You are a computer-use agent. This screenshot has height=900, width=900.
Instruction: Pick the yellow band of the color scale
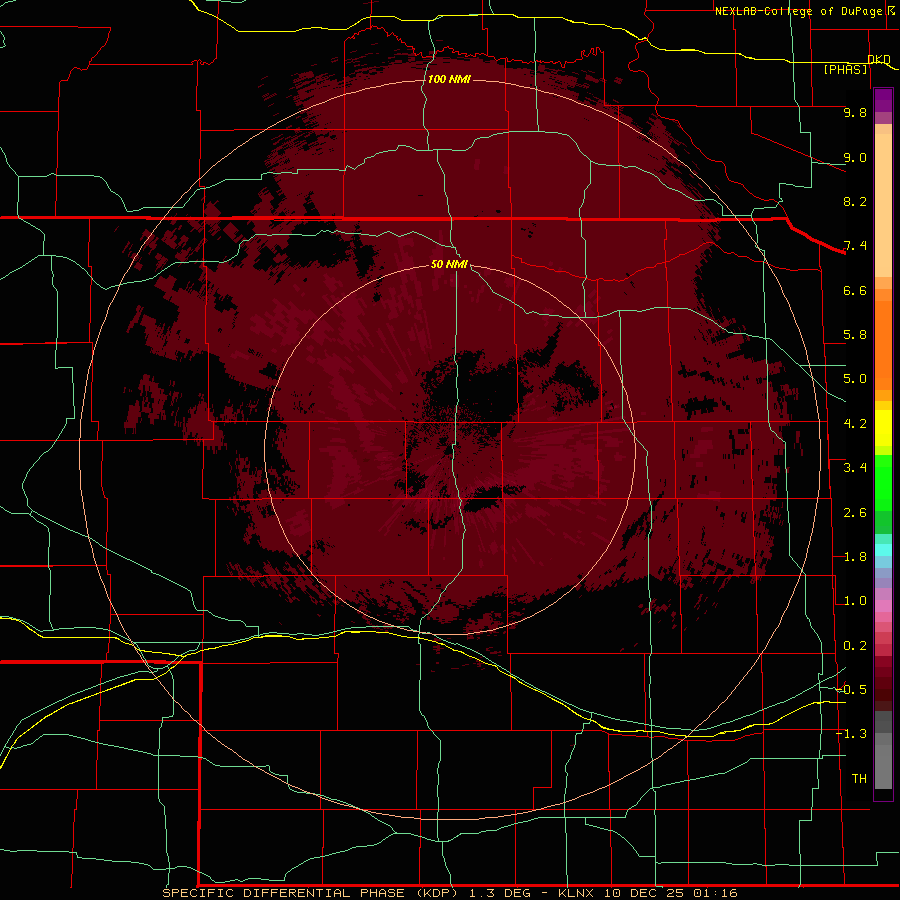point(883,428)
